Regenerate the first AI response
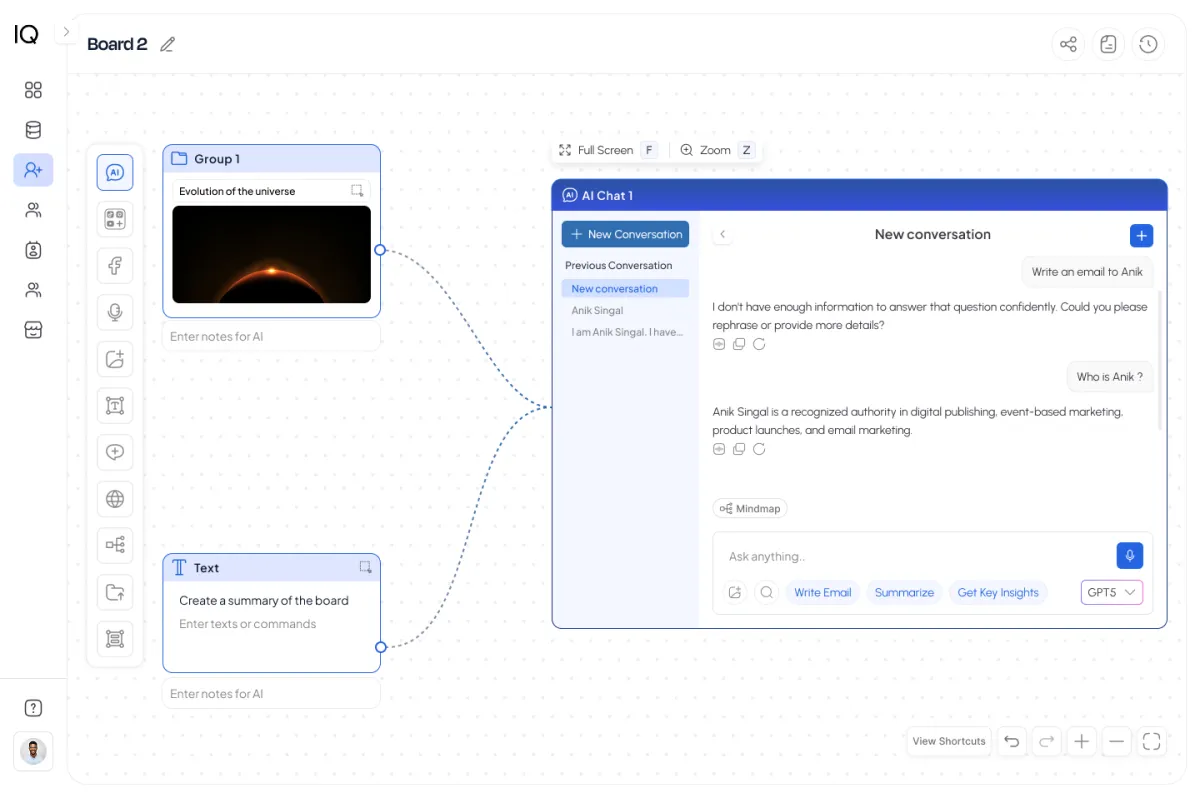1200x798 pixels. click(759, 344)
